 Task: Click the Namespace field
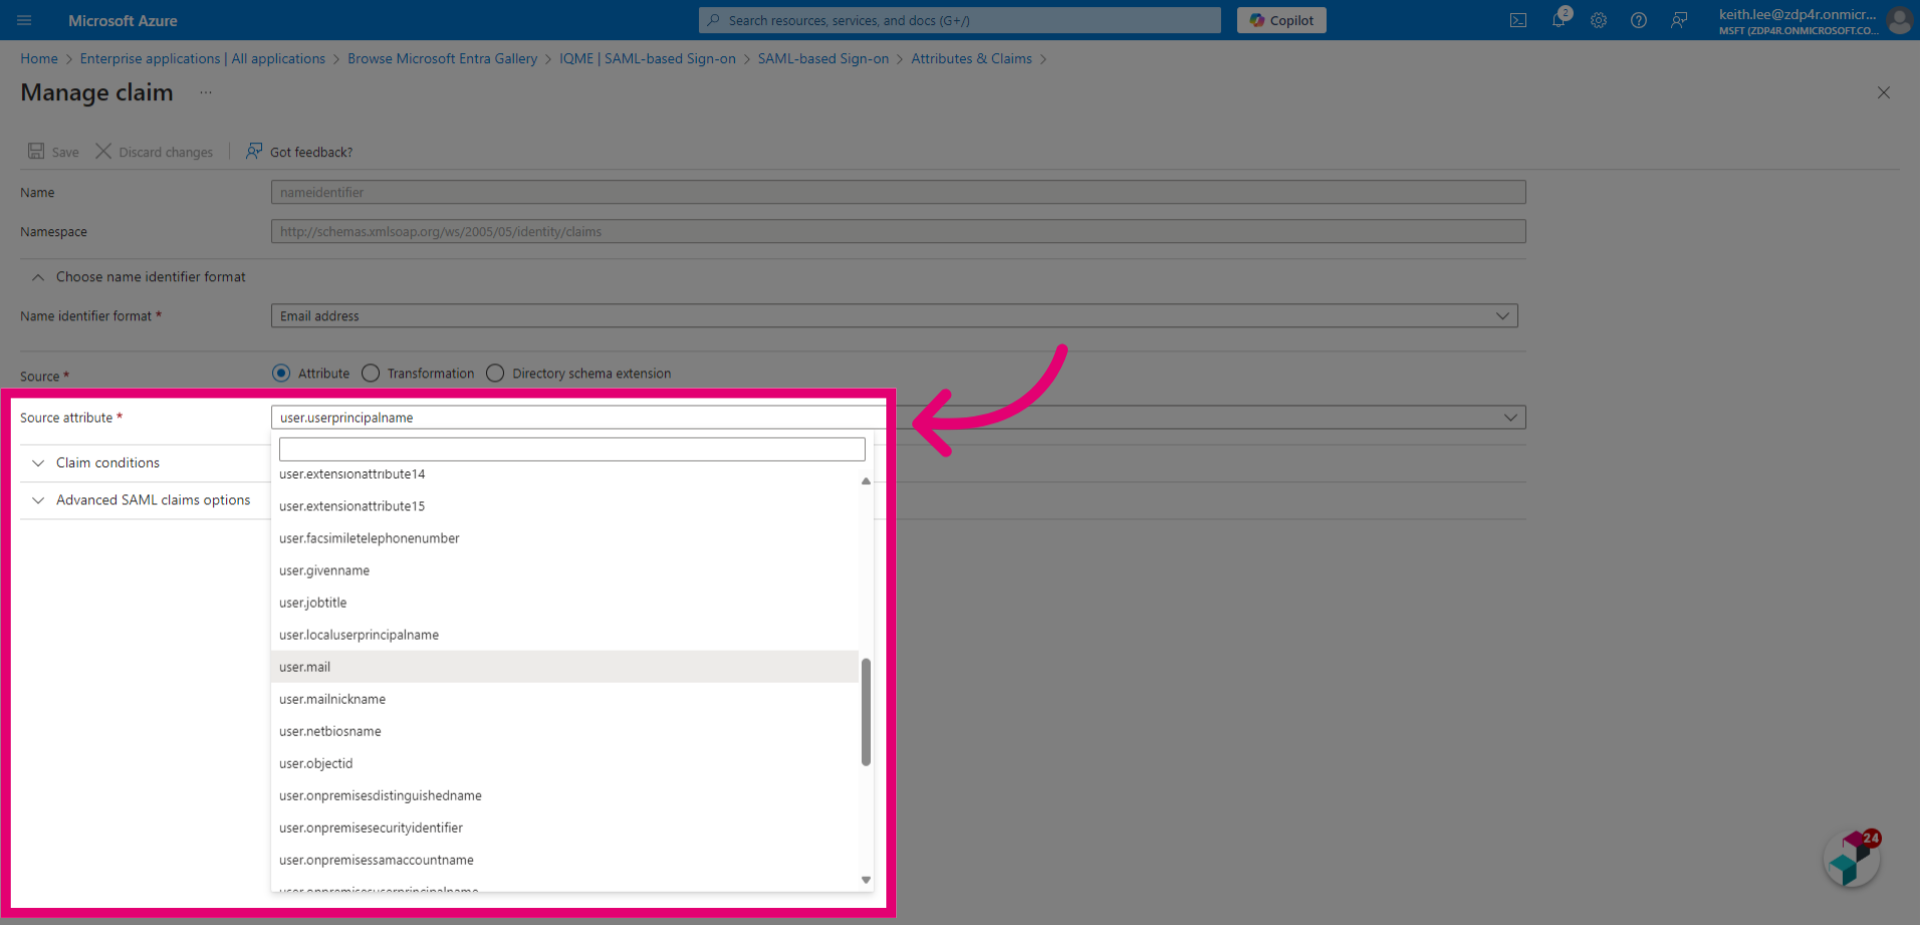click(x=898, y=231)
